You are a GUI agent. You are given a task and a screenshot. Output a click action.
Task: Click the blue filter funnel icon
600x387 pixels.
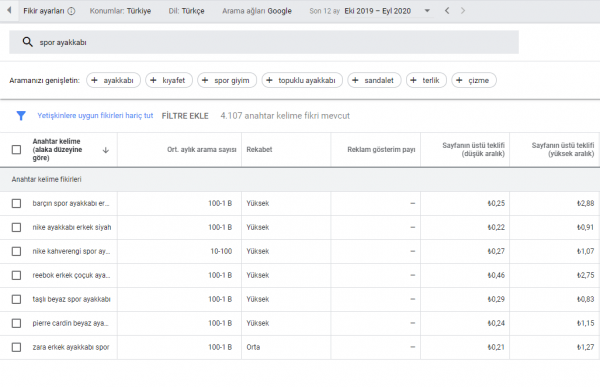[21, 116]
